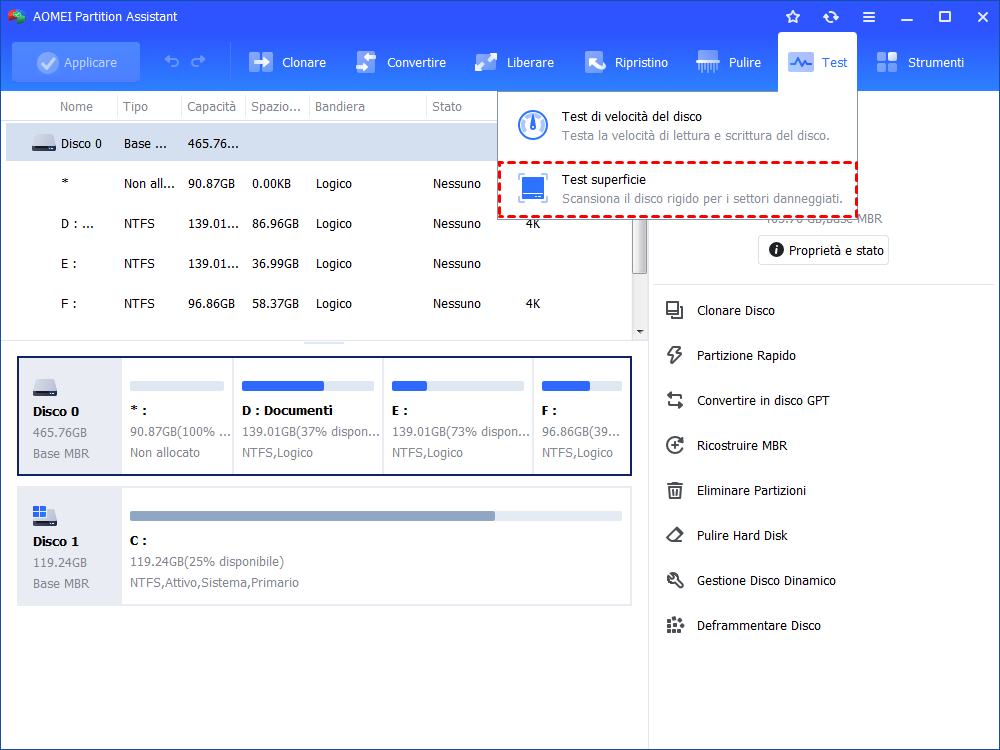This screenshot has width=1000, height=750.
Task: Click Partizione Rapido option
Action: click(746, 355)
